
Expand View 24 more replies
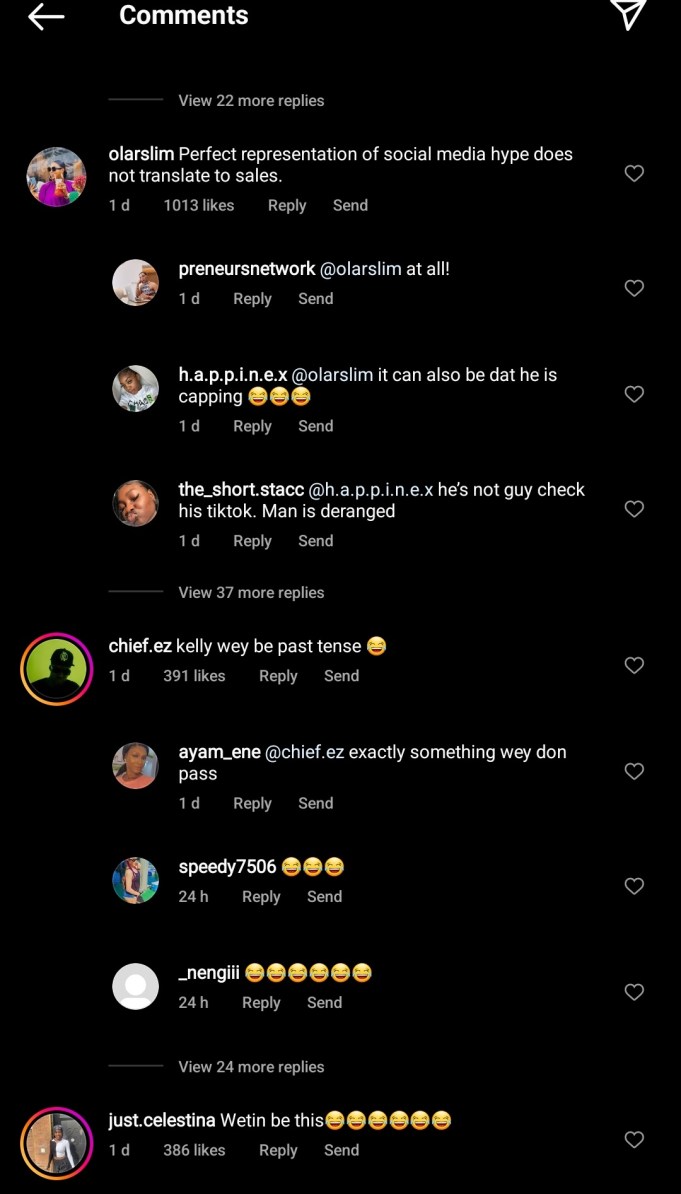pyautogui.click(x=251, y=1066)
